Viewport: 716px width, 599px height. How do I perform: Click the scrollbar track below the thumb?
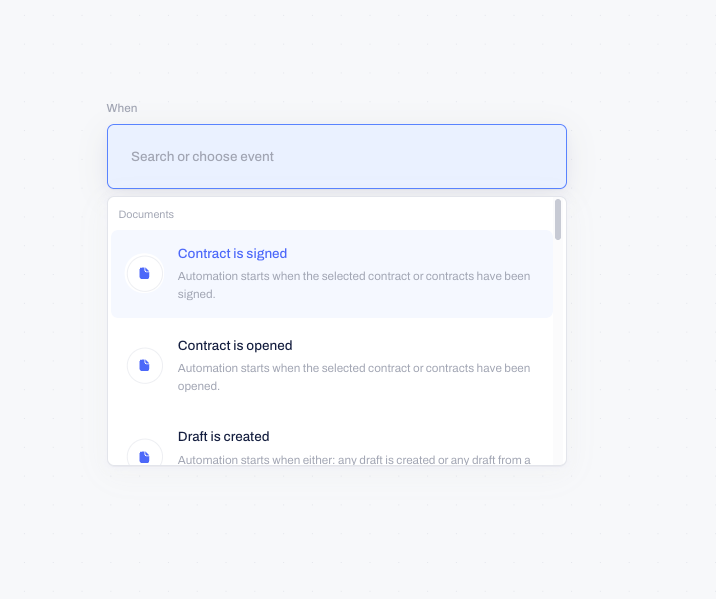558,352
